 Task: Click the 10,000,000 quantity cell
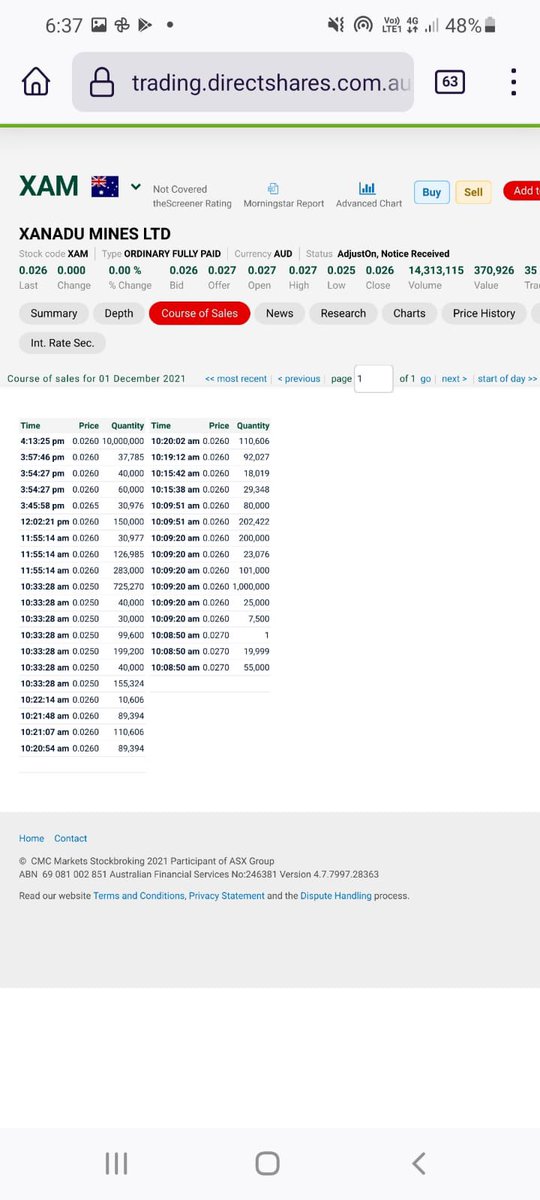pos(123,441)
